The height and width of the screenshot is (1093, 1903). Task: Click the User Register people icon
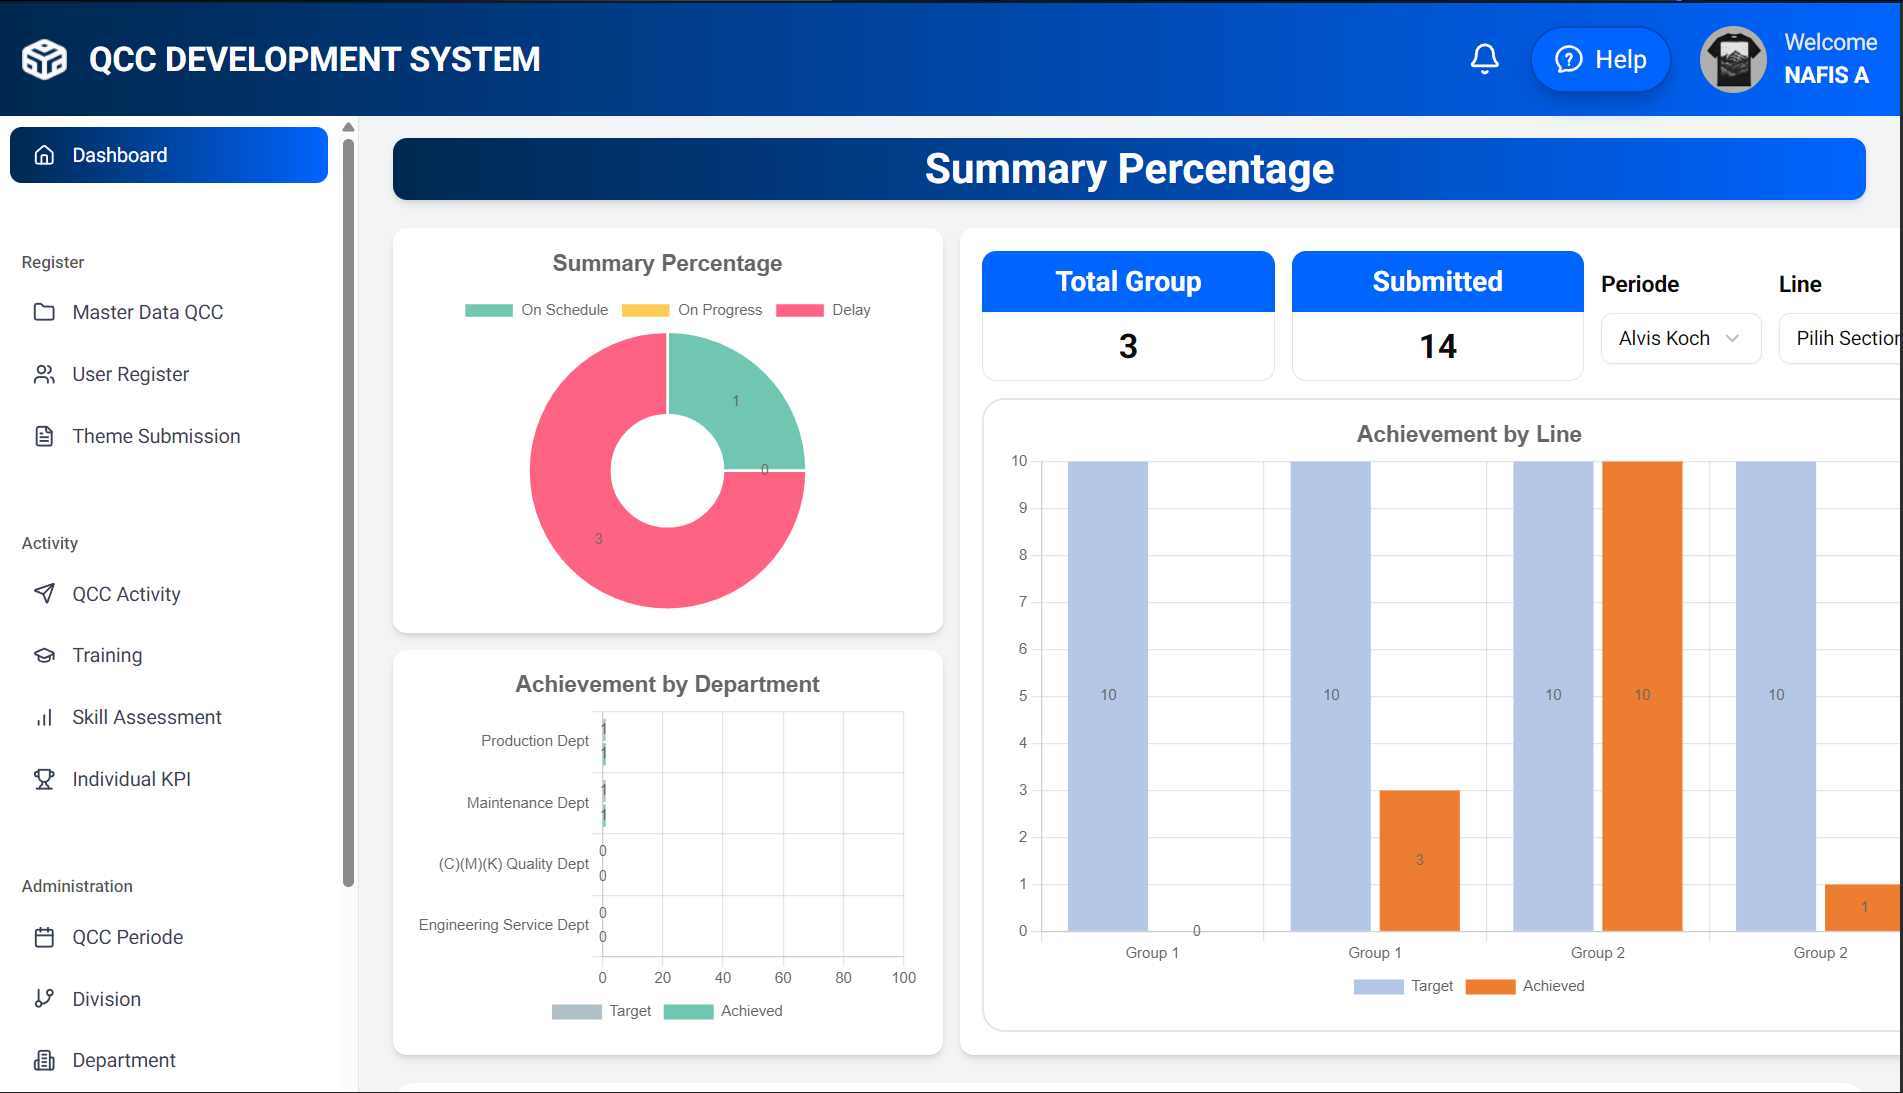44,374
